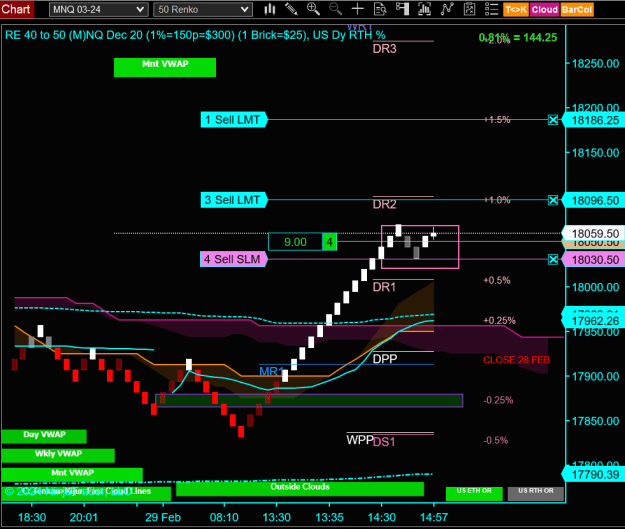Toggle the Chart Trader panel icon
625x529 pixels.
click(x=402, y=9)
